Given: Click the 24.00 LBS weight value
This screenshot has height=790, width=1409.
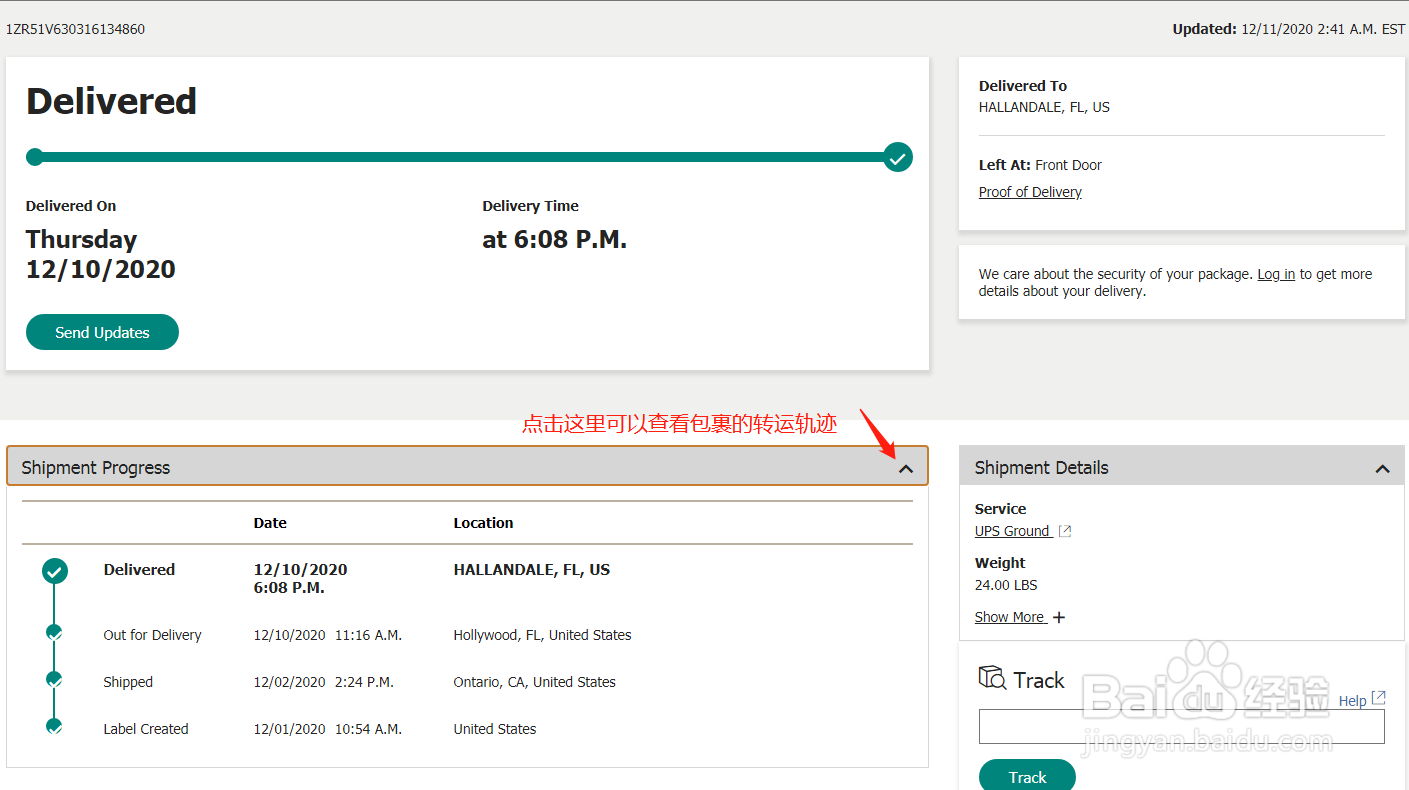Looking at the screenshot, I should coord(1004,585).
